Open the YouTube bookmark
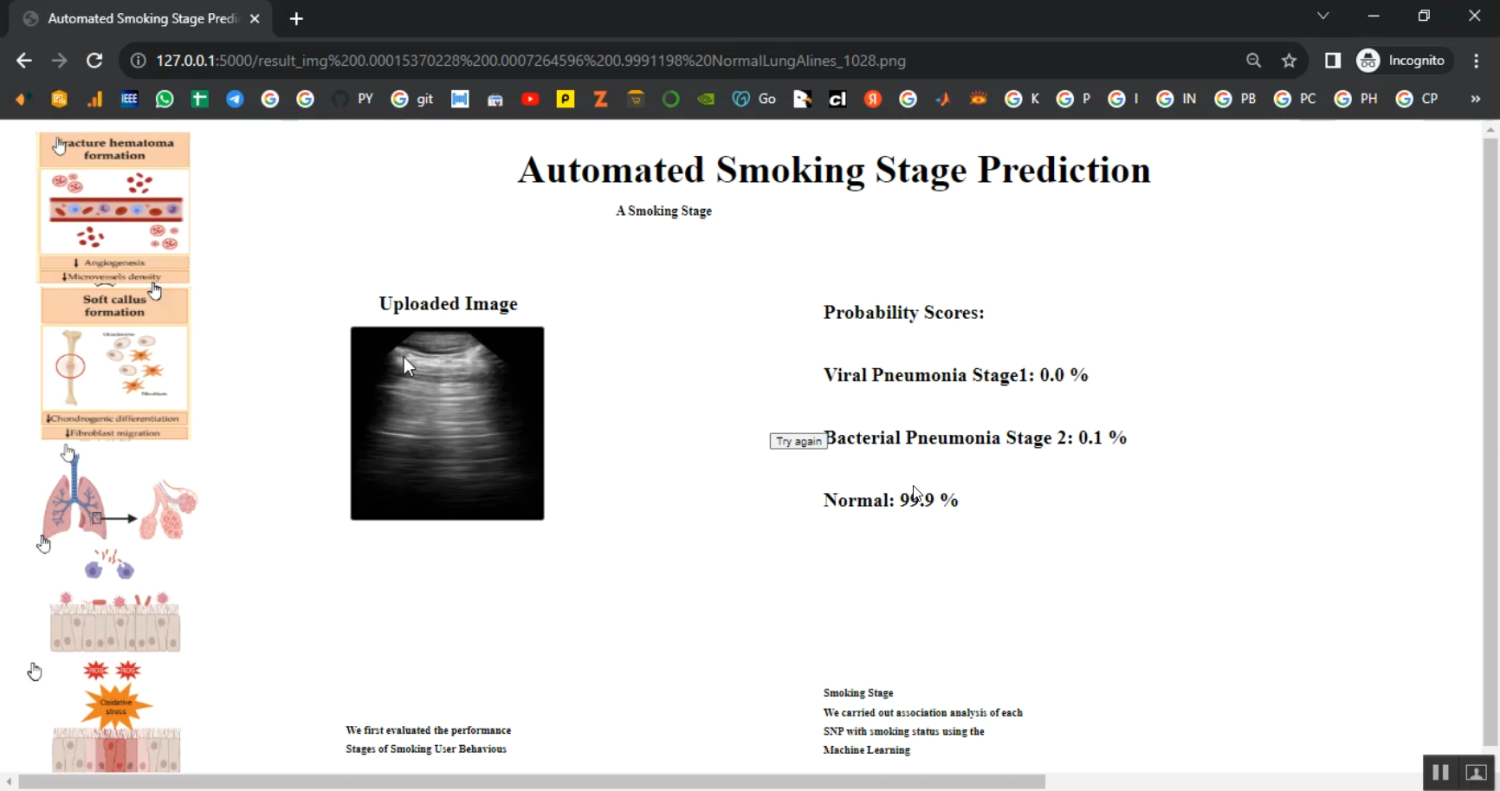The height and width of the screenshot is (791, 1500). (x=530, y=98)
